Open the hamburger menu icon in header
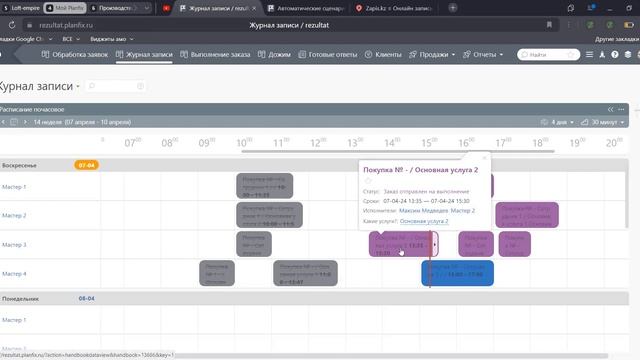Viewport: 640px width, 360px height. tap(589, 54)
